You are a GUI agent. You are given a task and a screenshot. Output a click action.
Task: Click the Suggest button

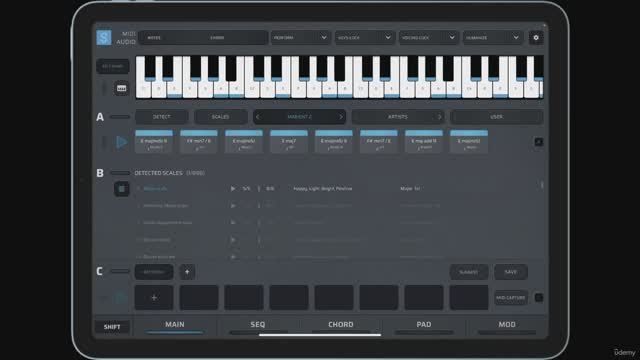coord(469,272)
